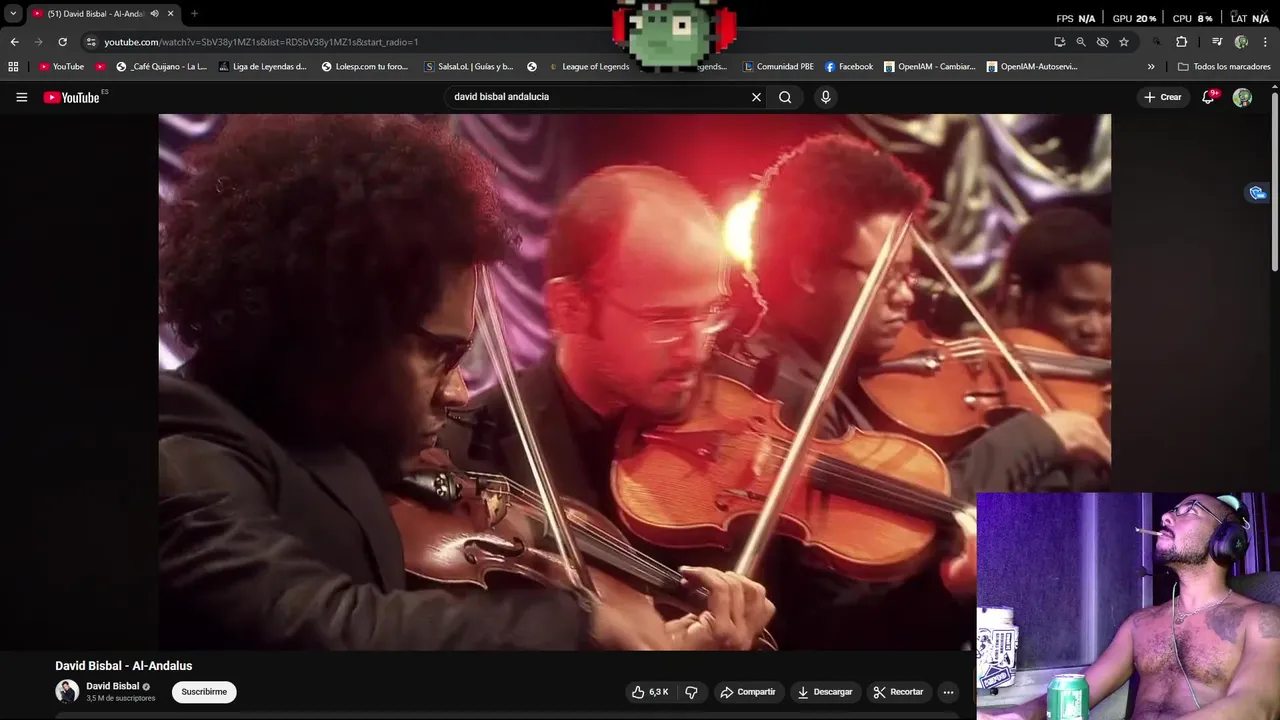The height and width of the screenshot is (720, 1280).
Task: Click the Compartir share button
Action: pyautogui.click(x=748, y=692)
